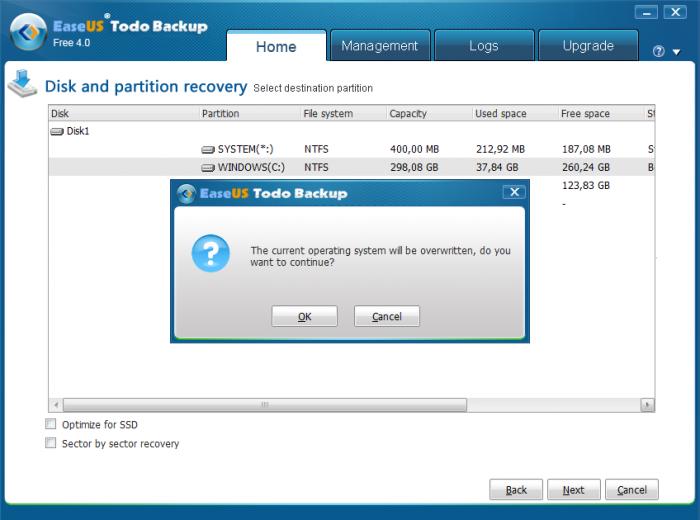Click the SYSTEM partition drive icon
Image resolution: width=700 pixels, height=520 pixels.
tap(208, 150)
